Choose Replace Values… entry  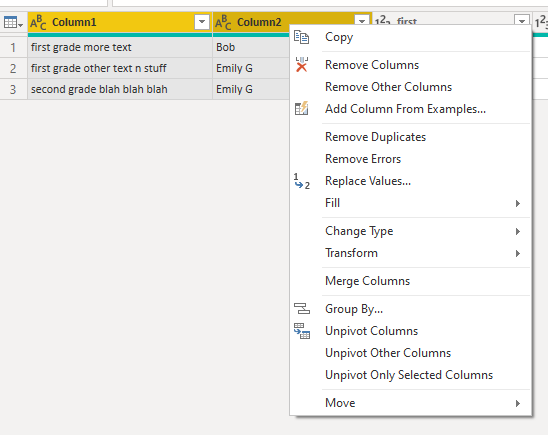(411, 181)
